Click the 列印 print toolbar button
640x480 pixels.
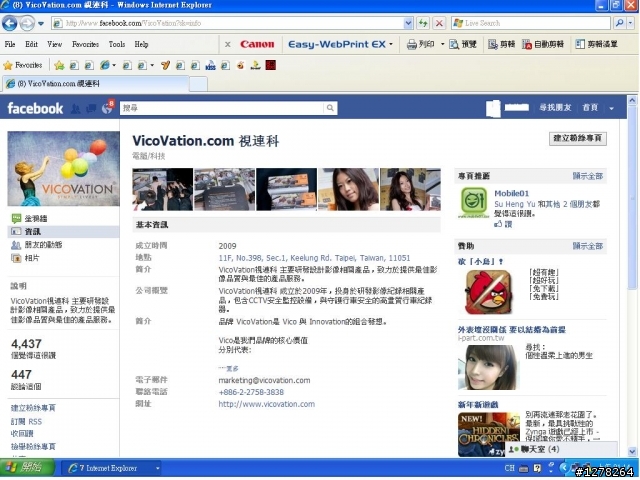[421, 44]
